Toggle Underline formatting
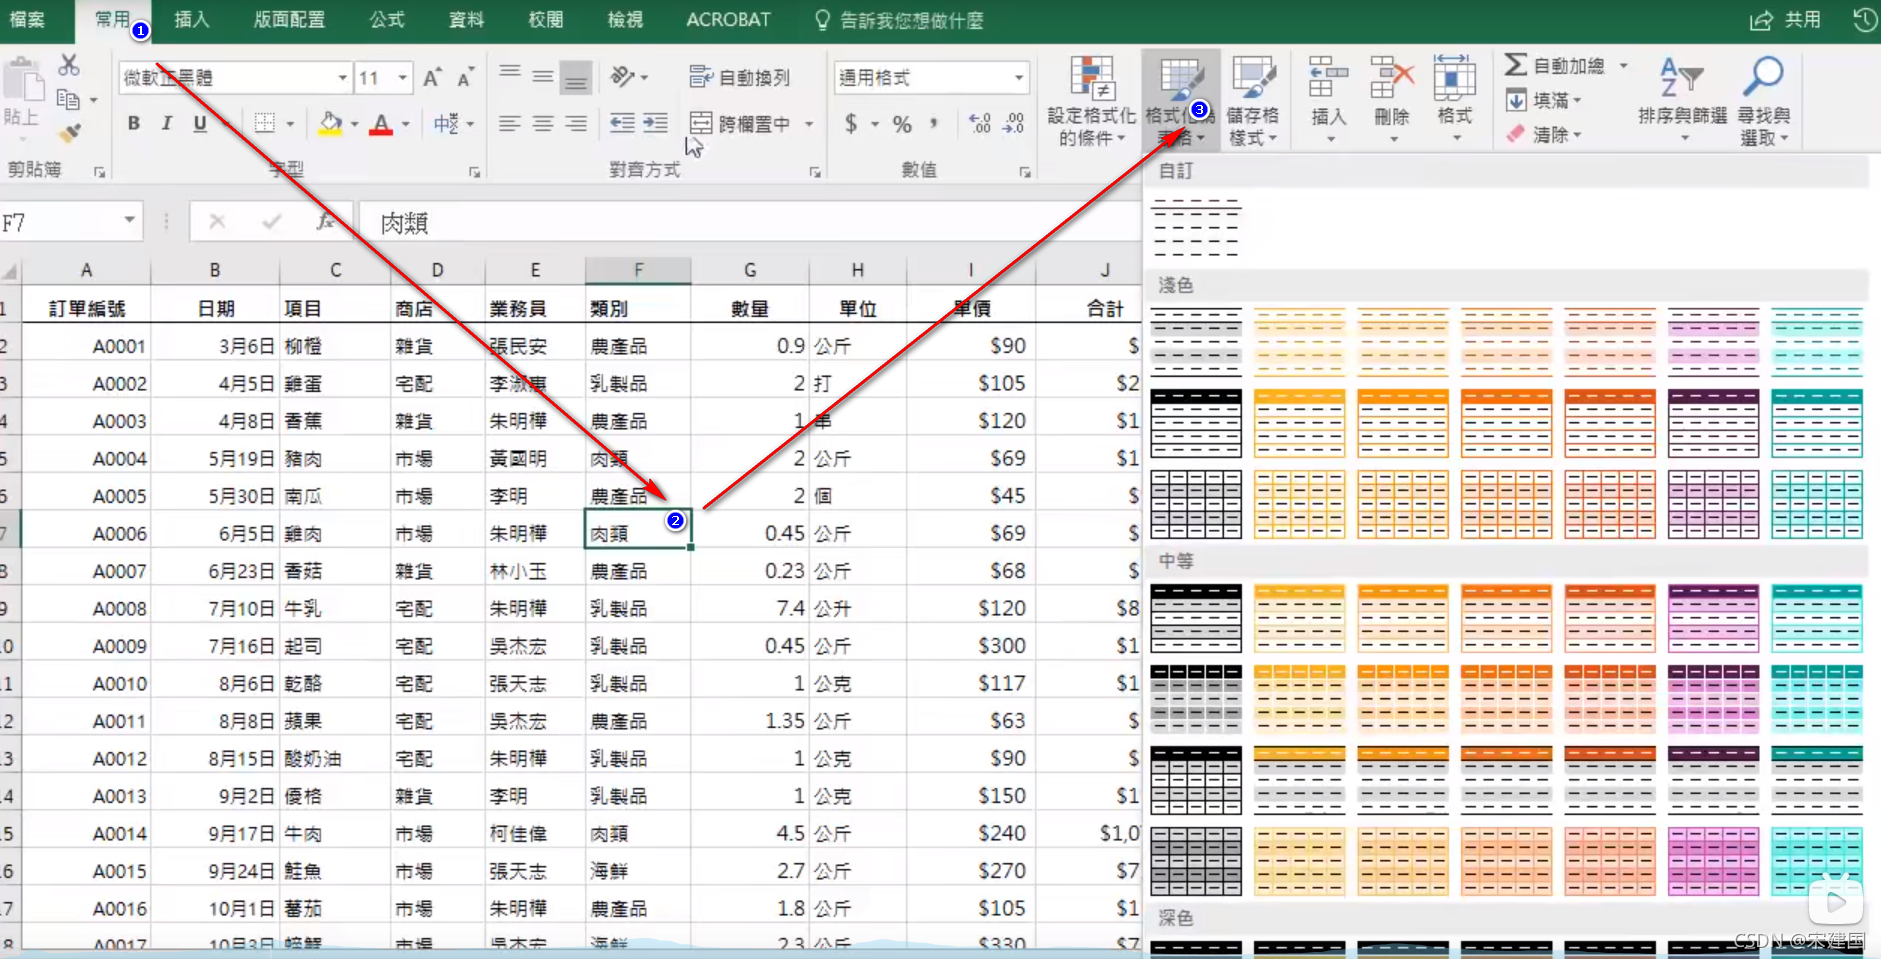The height and width of the screenshot is (959, 1881). click(200, 123)
